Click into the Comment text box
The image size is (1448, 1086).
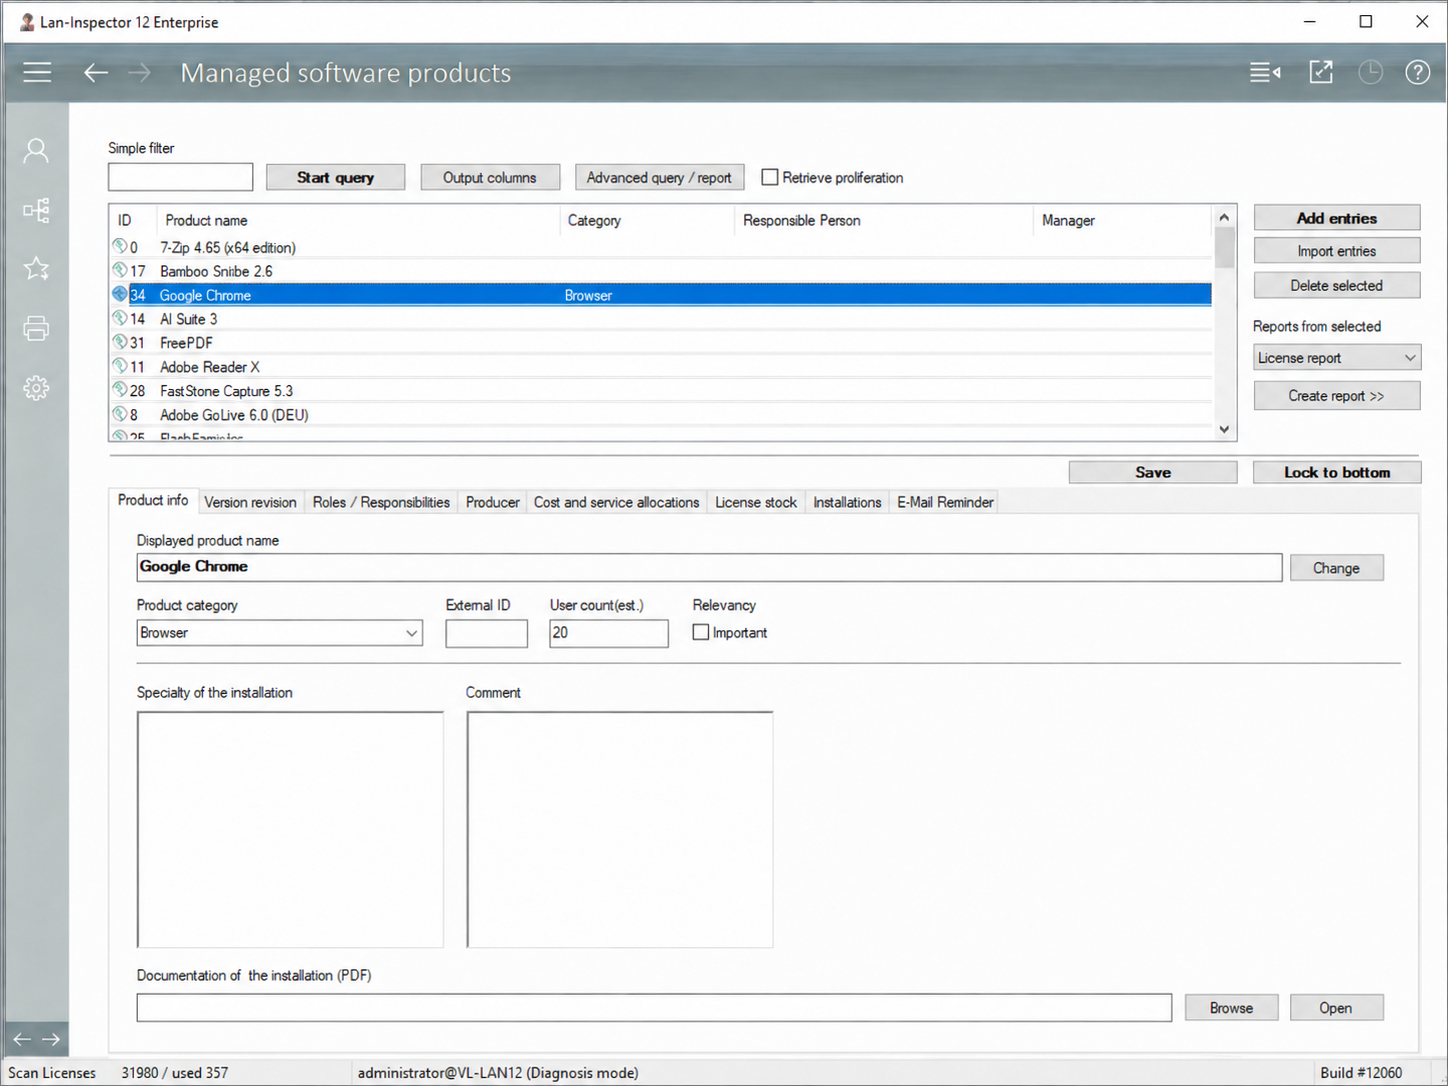pyautogui.click(x=619, y=829)
